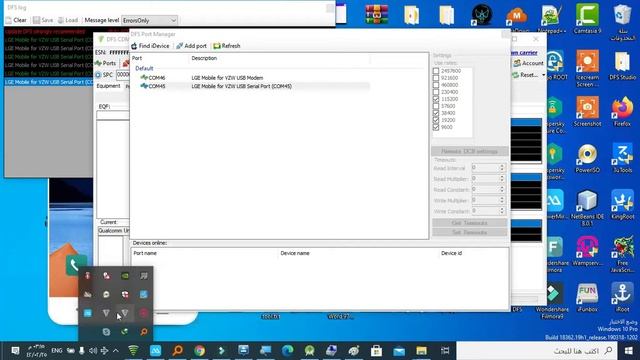Toggle the 2457600 baud rate checkbox
The width and height of the screenshot is (640, 360).
pos(436,71)
